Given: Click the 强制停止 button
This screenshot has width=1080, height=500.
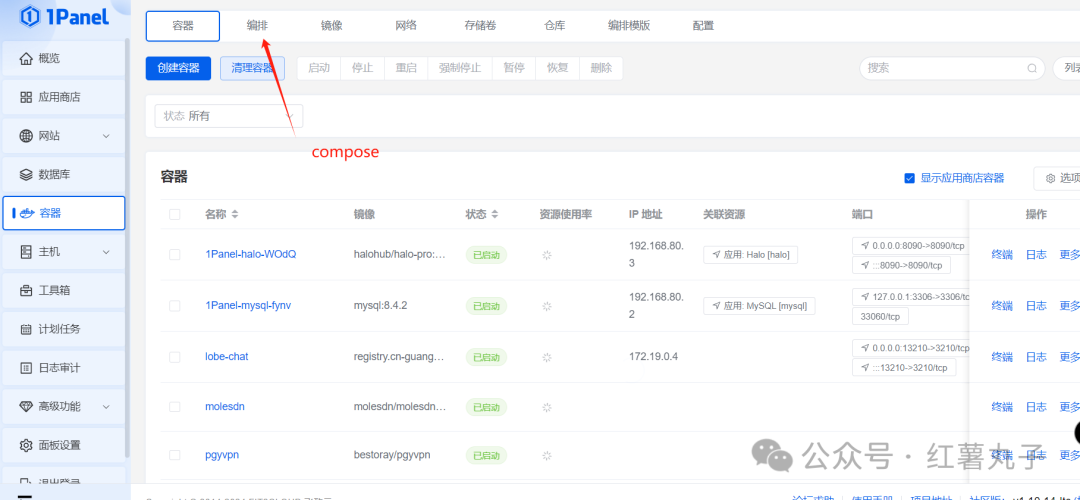Looking at the screenshot, I should click(461, 68).
